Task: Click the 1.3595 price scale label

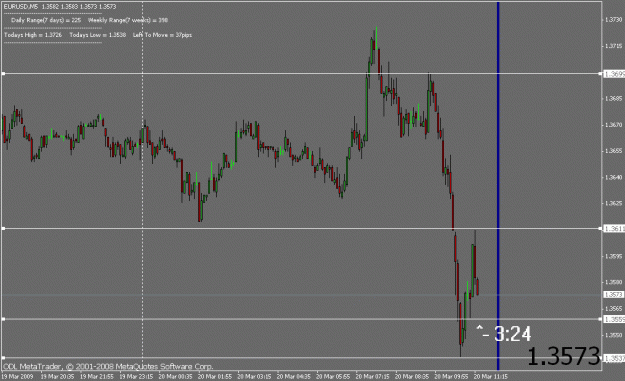Action: pos(613,256)
